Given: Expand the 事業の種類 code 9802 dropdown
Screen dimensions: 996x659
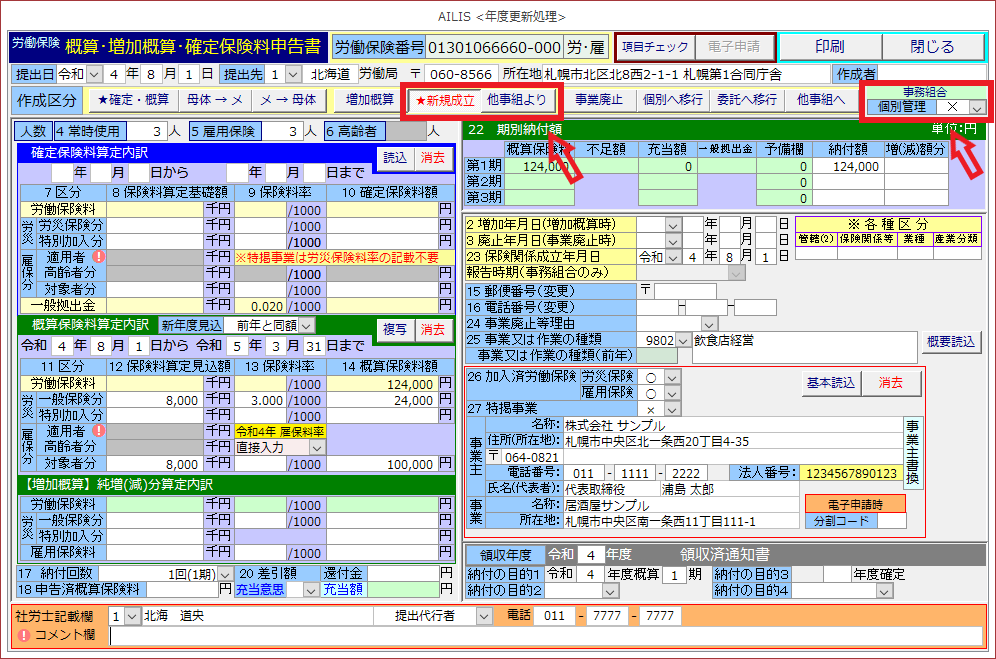Looking at the screenshot, I should pos(683,340).
